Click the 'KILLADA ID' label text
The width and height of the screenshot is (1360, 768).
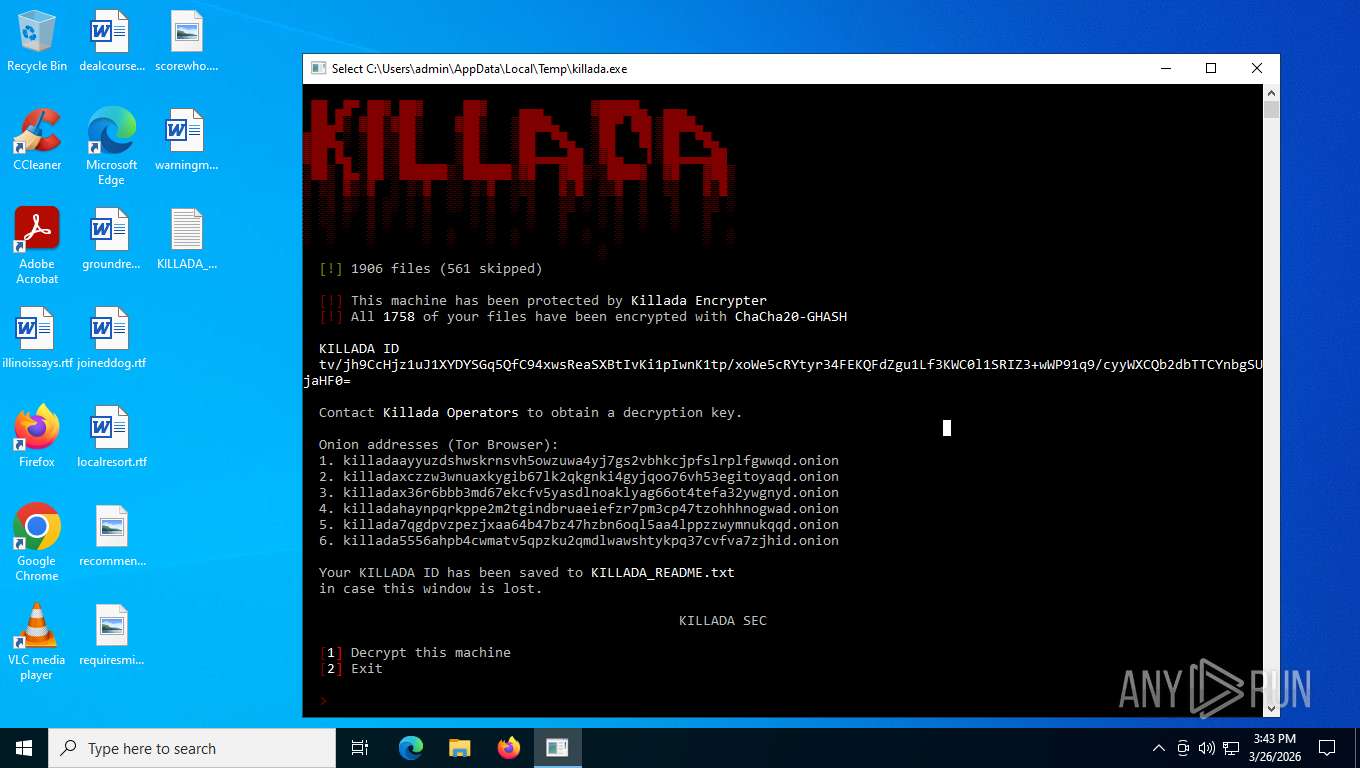pyautogui.click(x=359, y=348)
